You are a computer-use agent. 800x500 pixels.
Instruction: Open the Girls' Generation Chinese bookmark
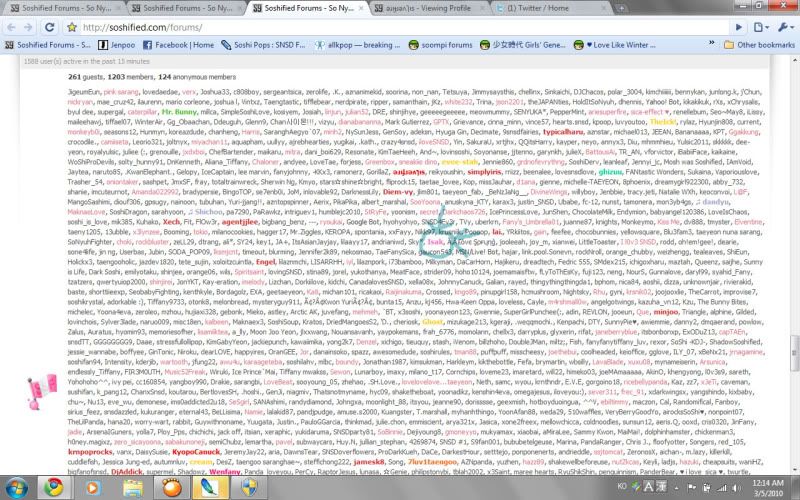[x=522, y=45]
